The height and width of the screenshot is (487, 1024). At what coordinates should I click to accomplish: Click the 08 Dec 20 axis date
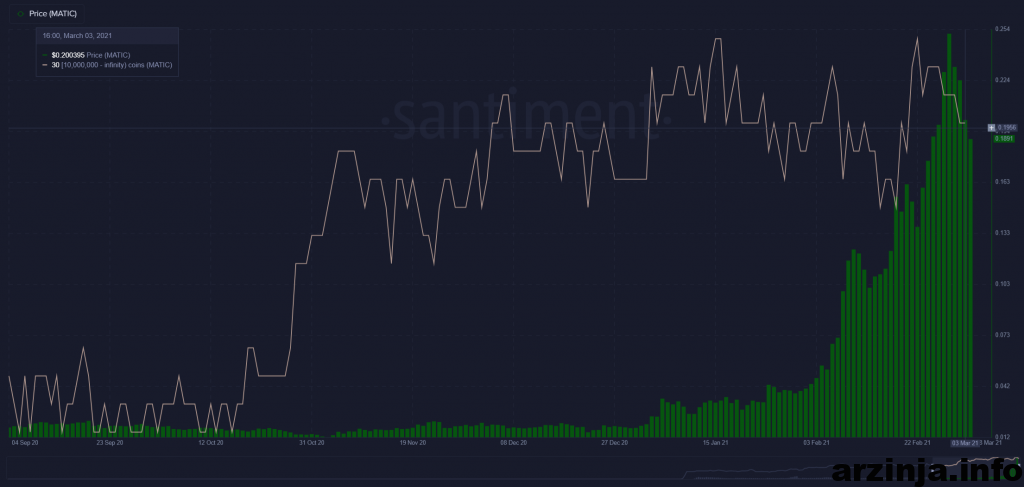(513, 441)
